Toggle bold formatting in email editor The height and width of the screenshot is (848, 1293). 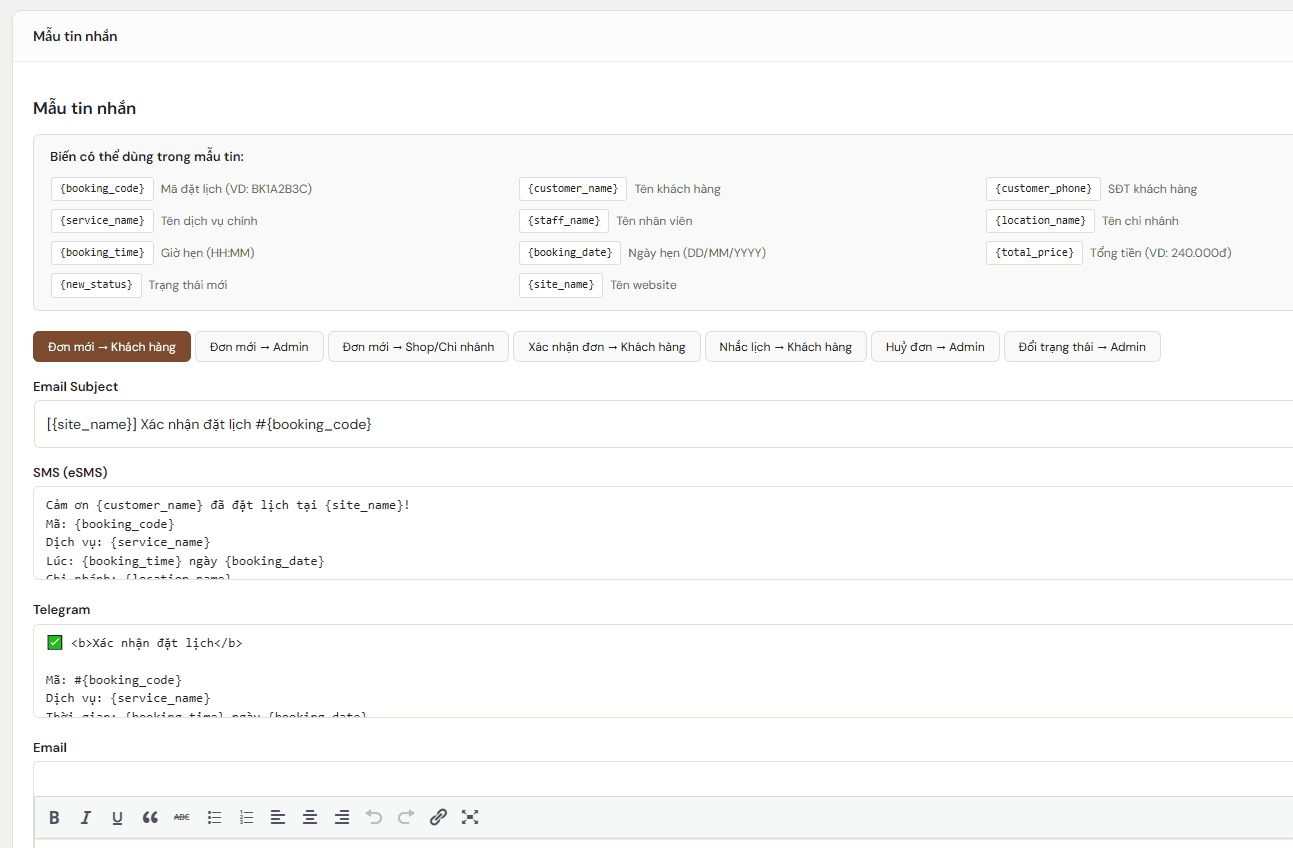(54, 817)
